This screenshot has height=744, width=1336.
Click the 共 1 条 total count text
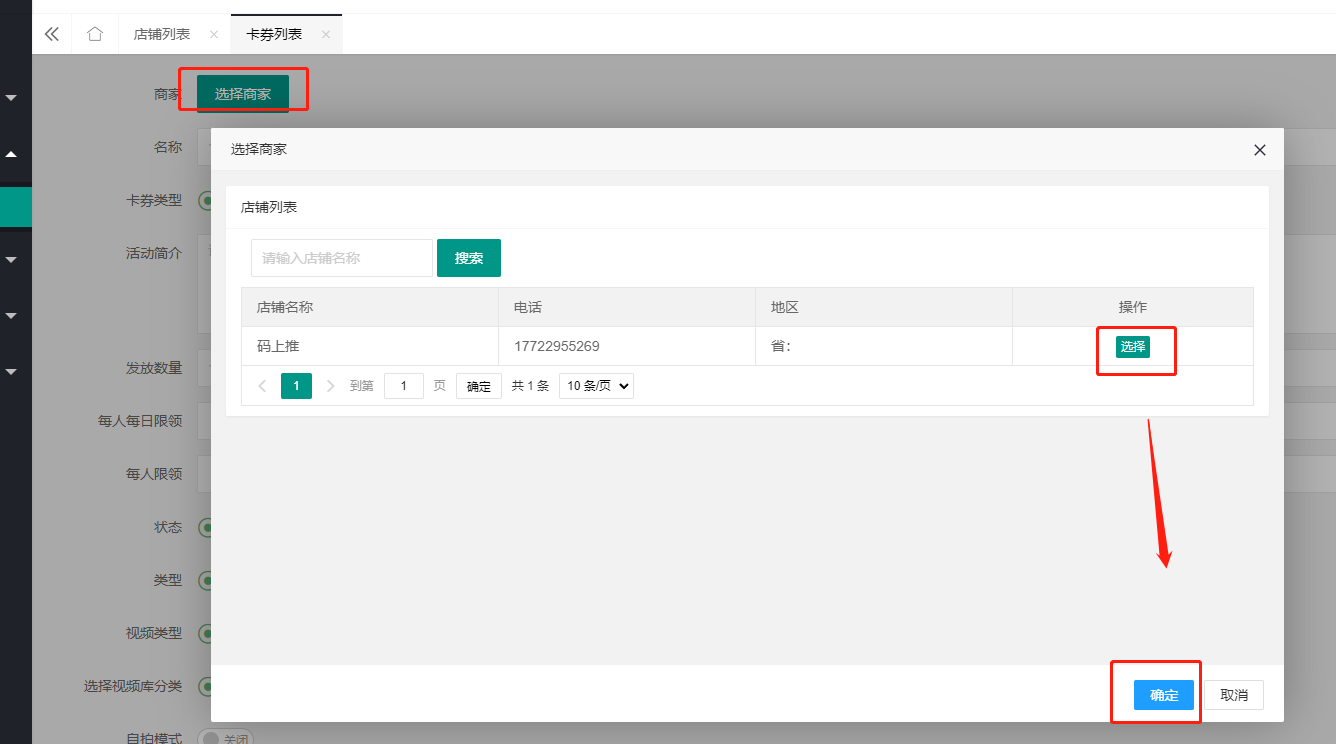coord(530,386)
